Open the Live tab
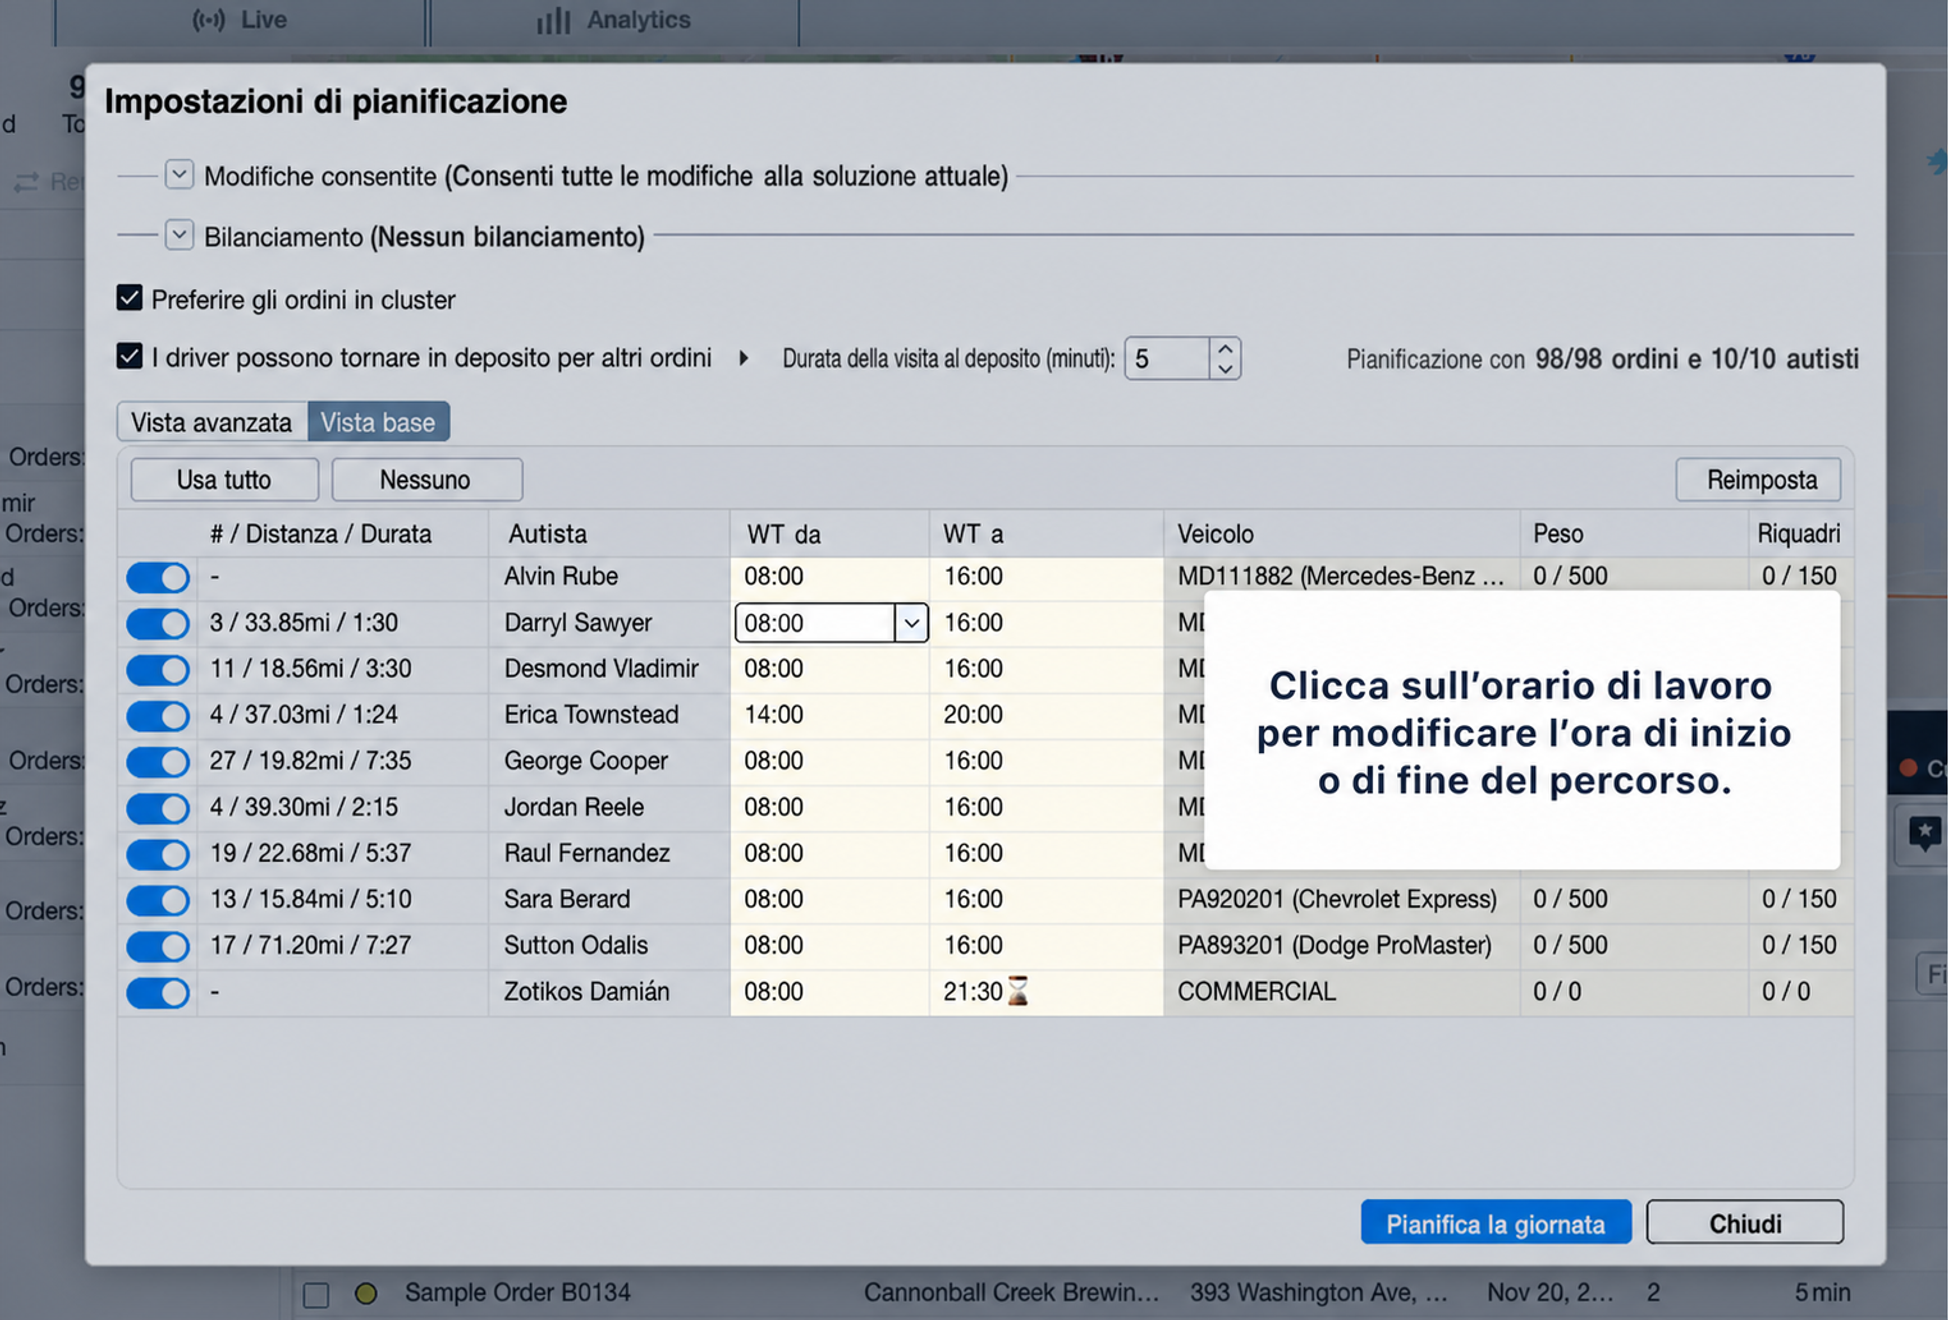This screenshot has height=1320, width=1948. click(x=240, y=20)
